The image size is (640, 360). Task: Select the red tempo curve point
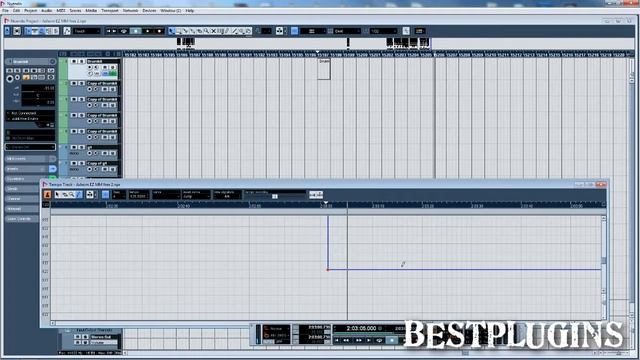coord(328,269)
